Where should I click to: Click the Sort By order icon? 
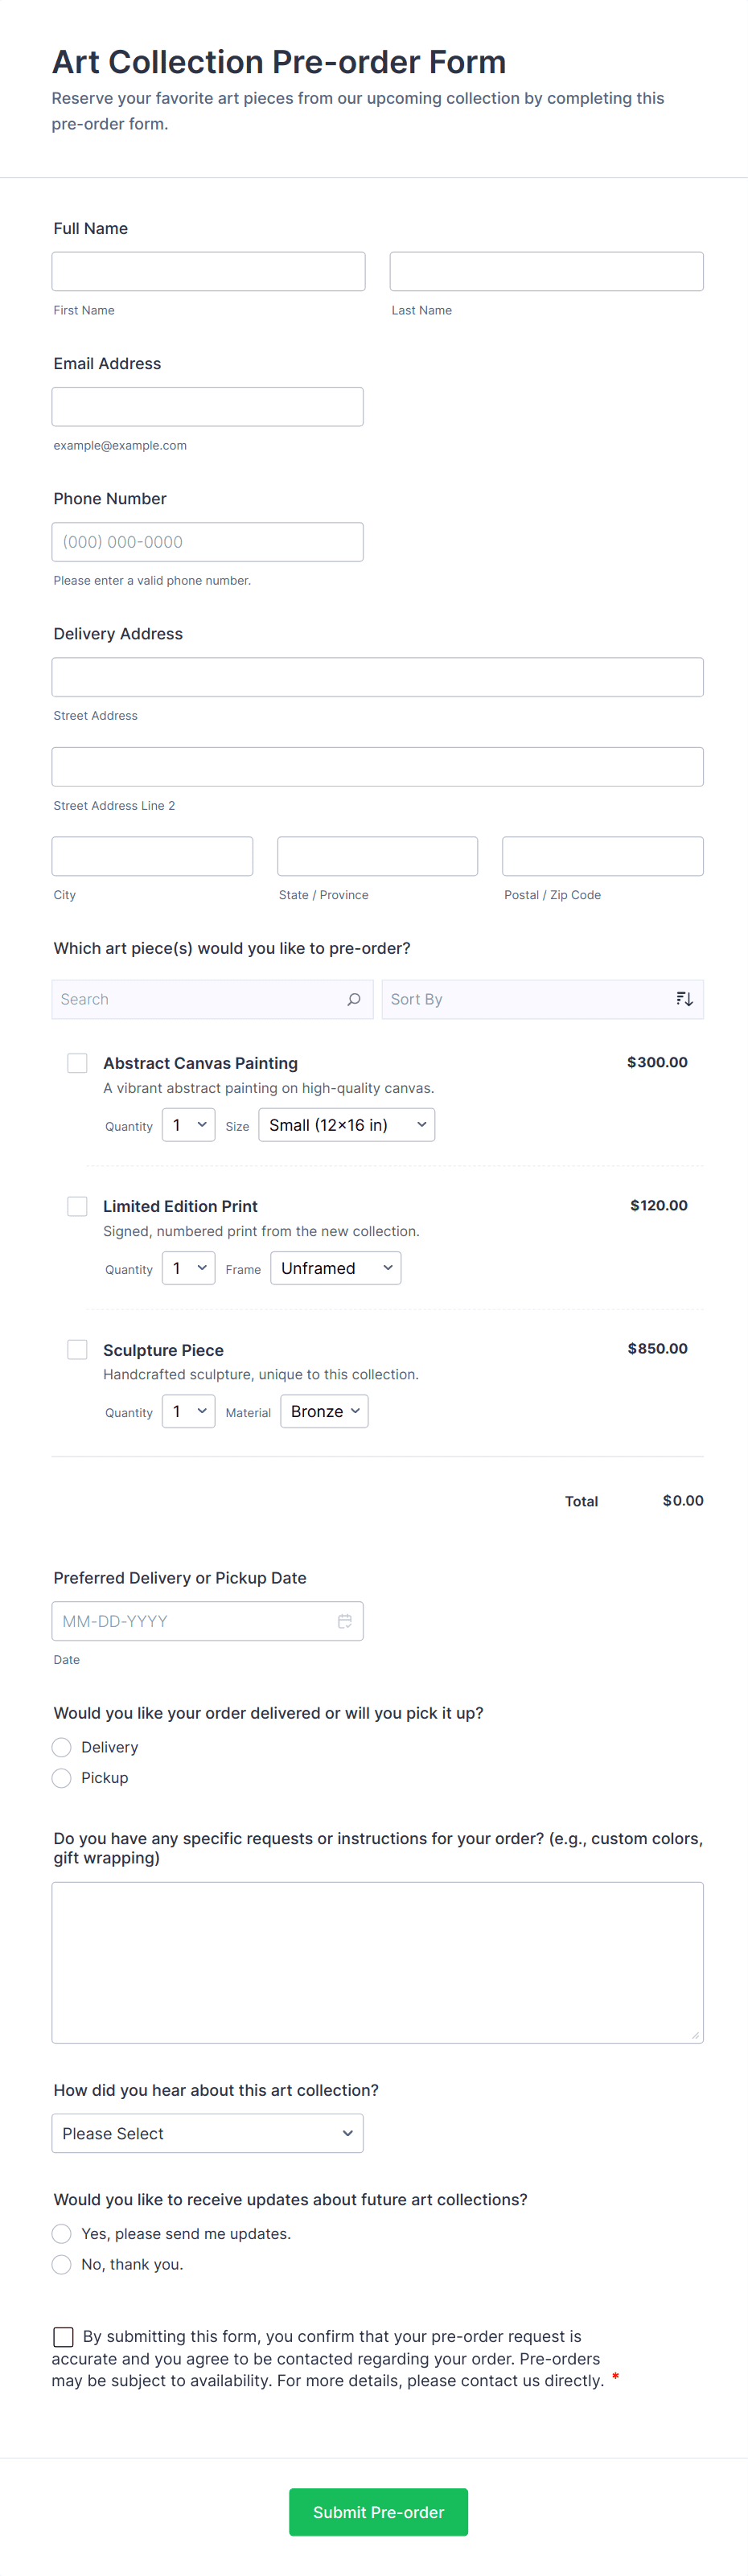pos(684,999)
